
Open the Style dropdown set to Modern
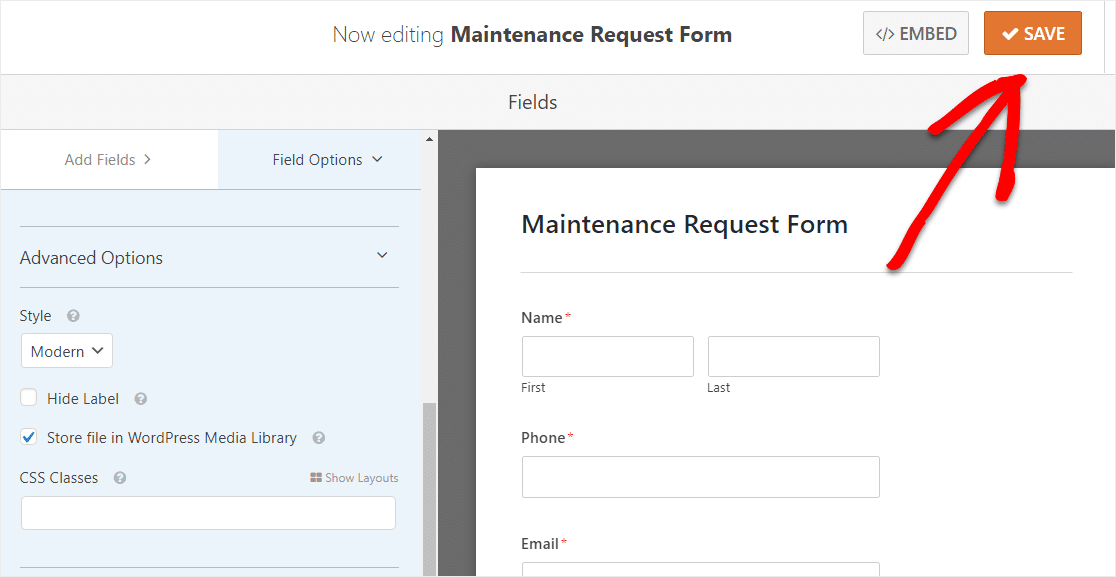pyautogui.click(x=67, y=351)
